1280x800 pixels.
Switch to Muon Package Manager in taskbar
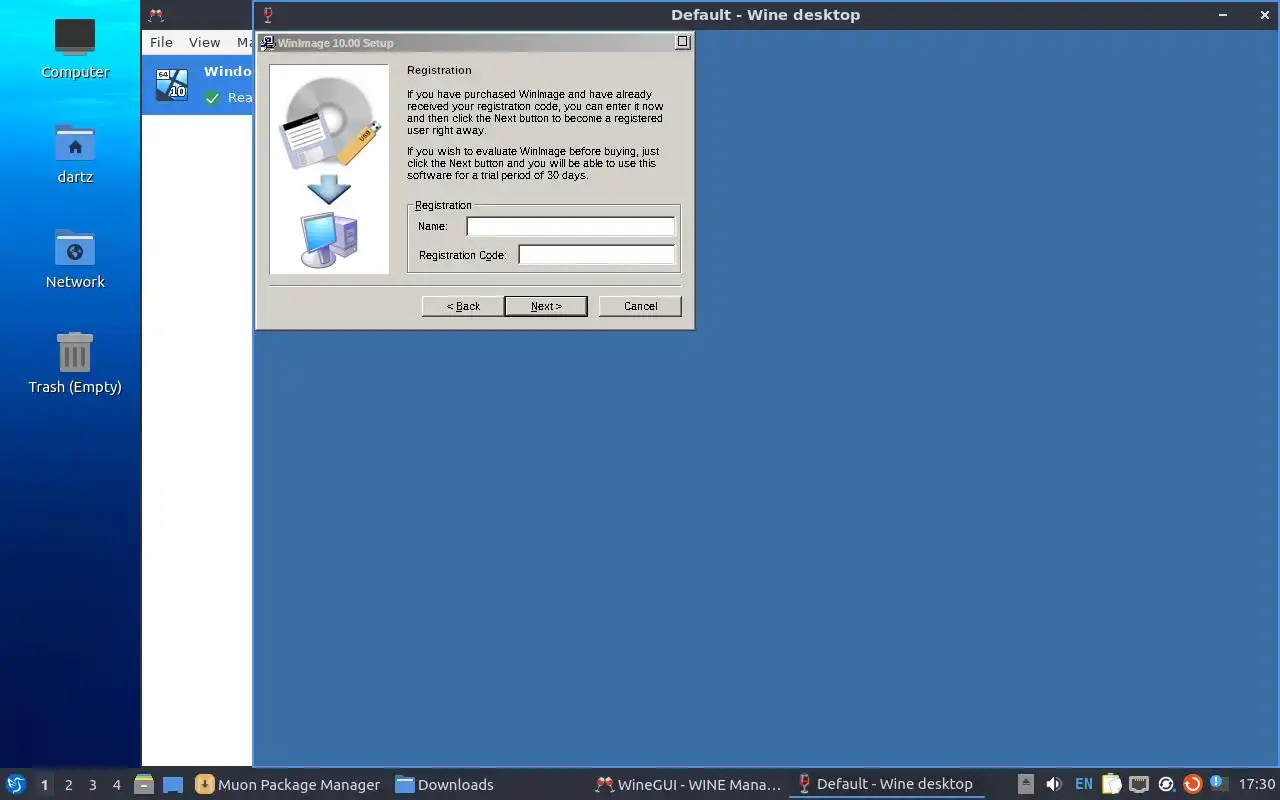coord(288,784)
